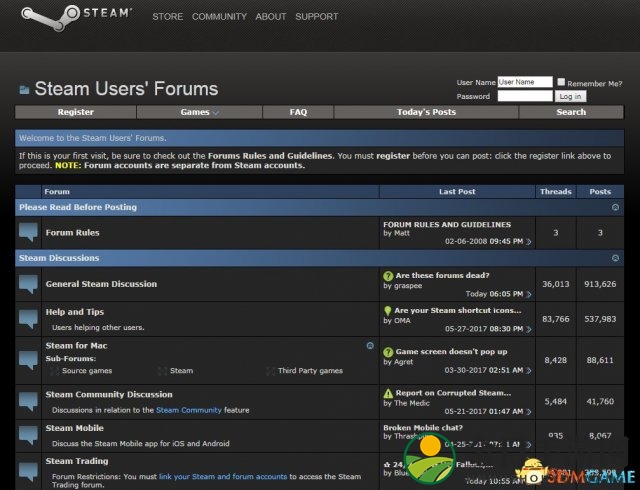Go to last post arrow for Steam Community Discussion
Viewport: 640px width, 490px height.
click(529, 412)
